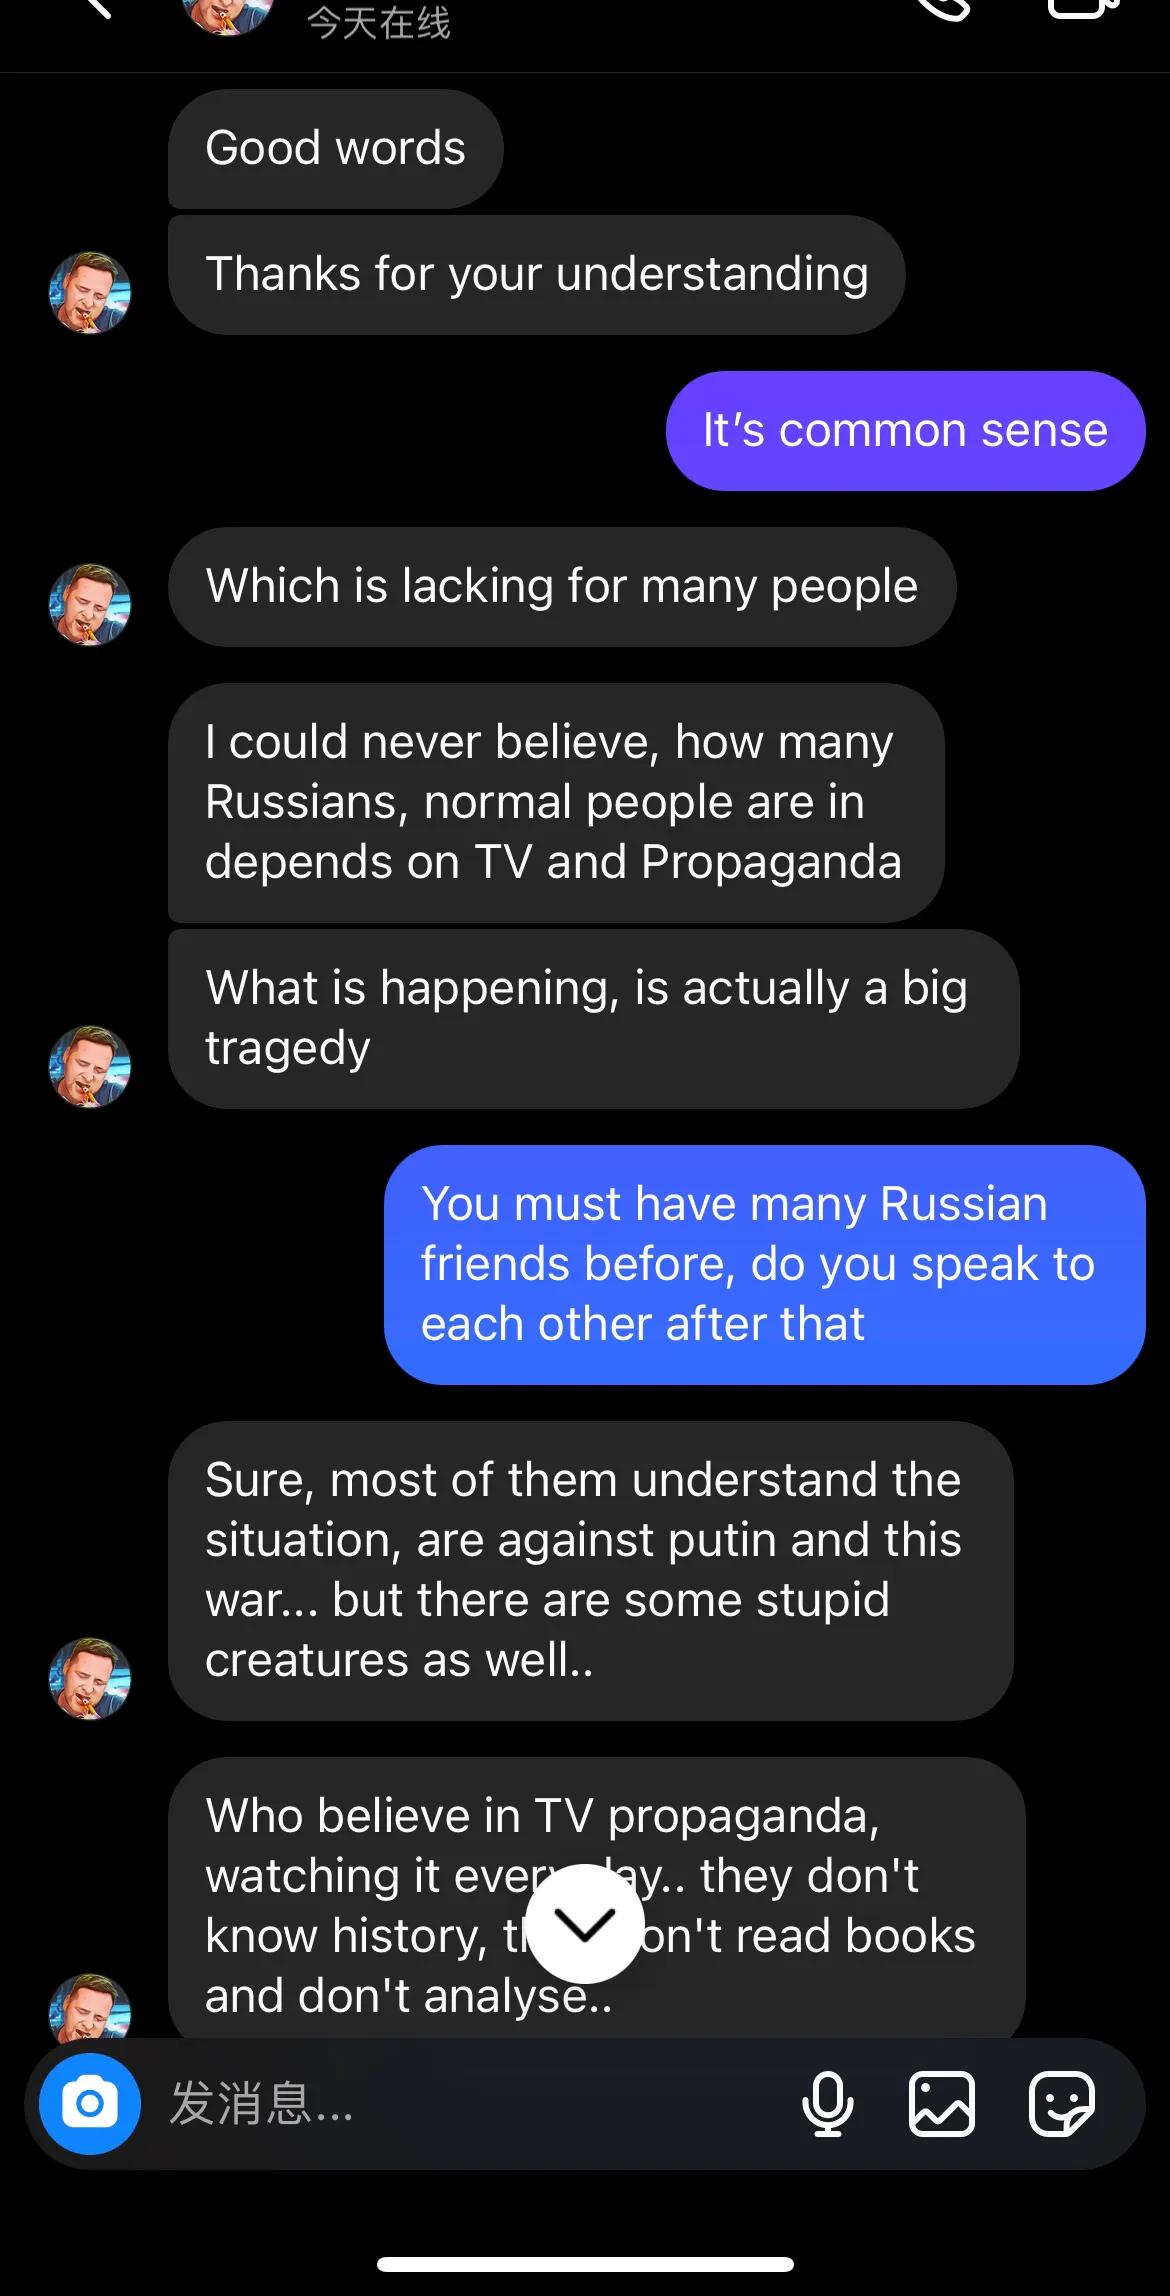The image size is (1170, 2296).
Task: Tap avatar beside "creatures as well" message
Action: (90, 1678)
